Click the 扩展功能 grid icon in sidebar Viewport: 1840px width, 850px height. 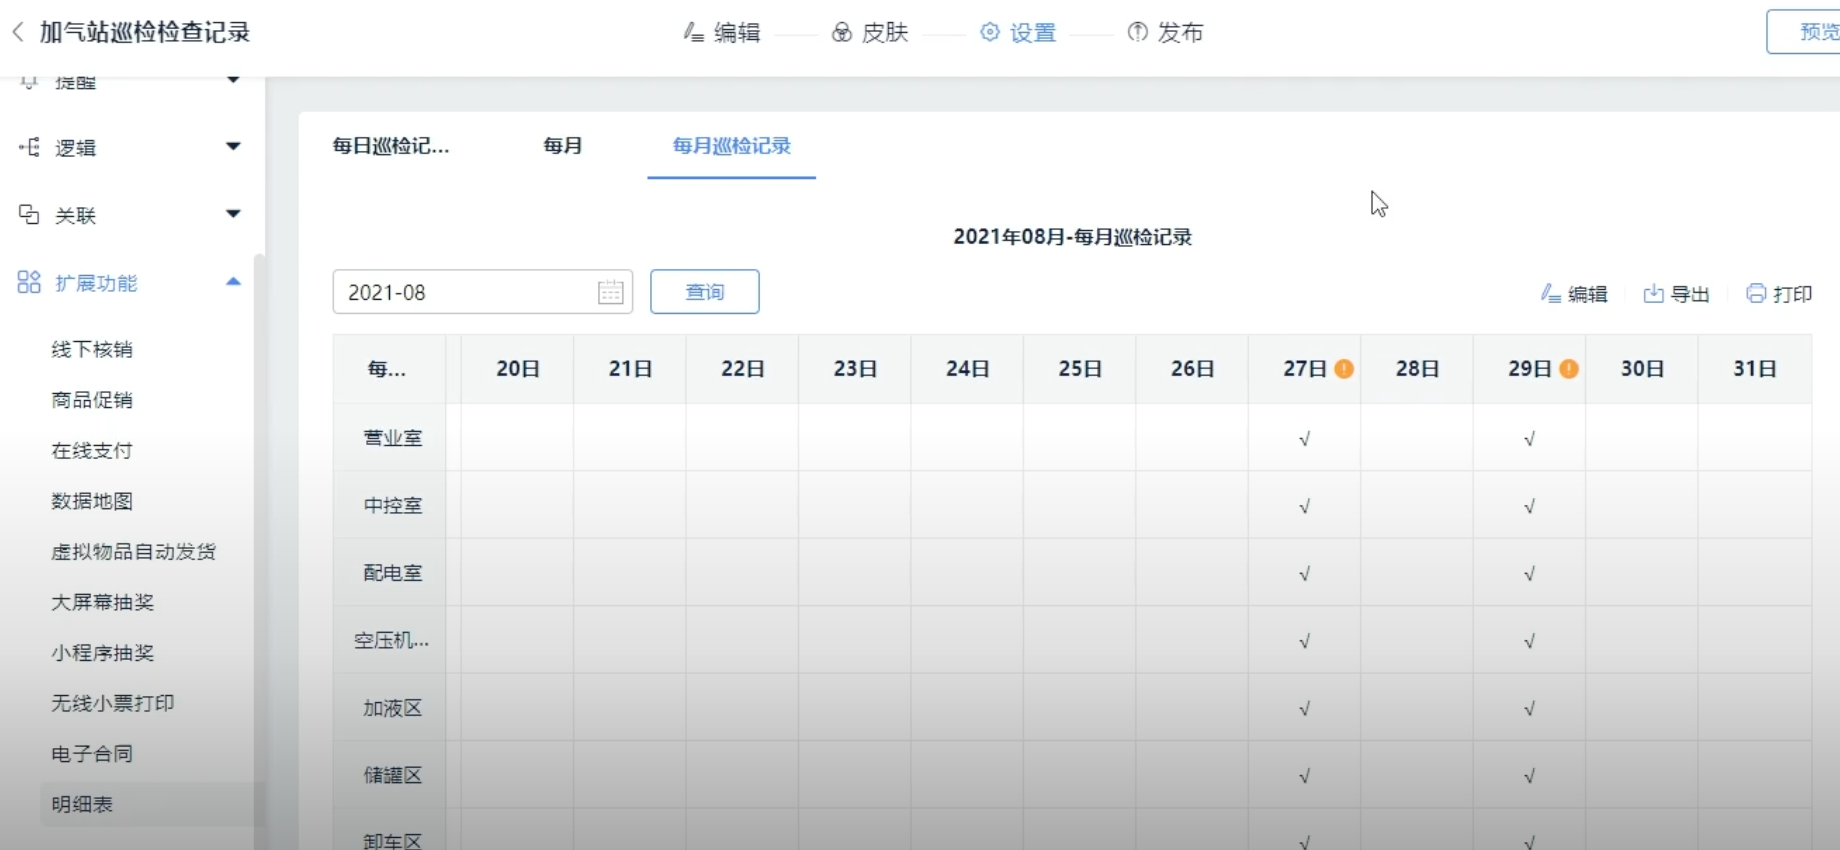point(29,283)
